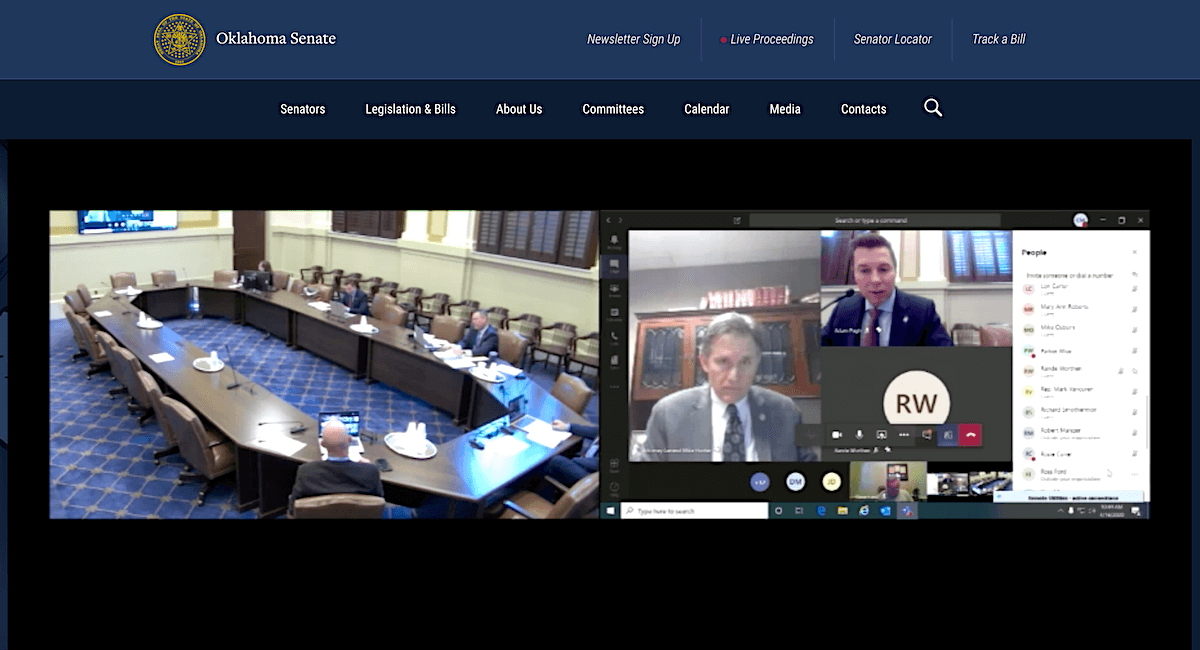Expand the Senators navigation menu
The image size is (1200, 650).
(302, 109)
